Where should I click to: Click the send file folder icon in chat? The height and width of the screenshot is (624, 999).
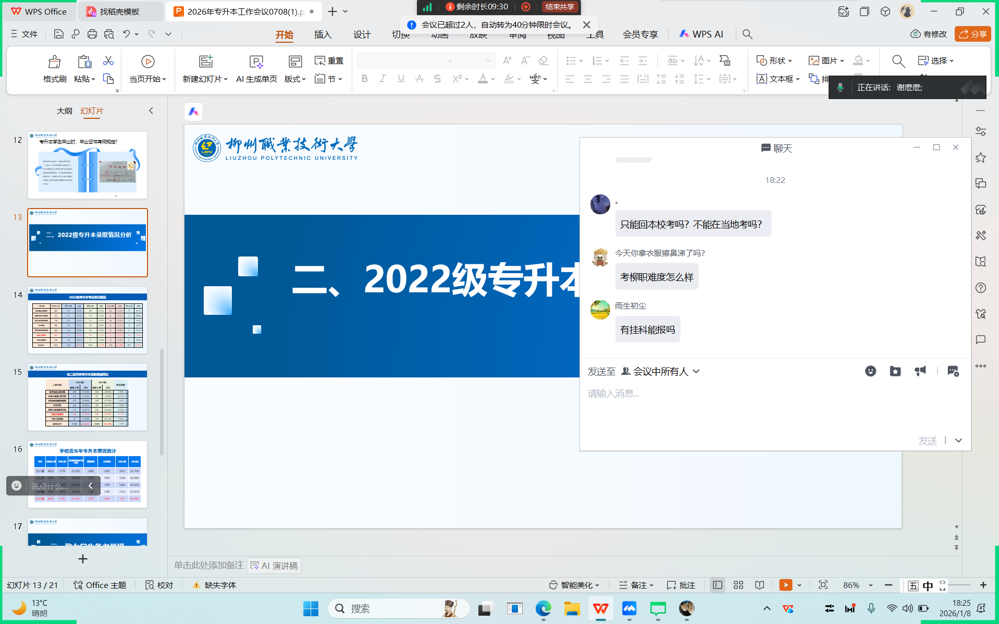[895, 371]
